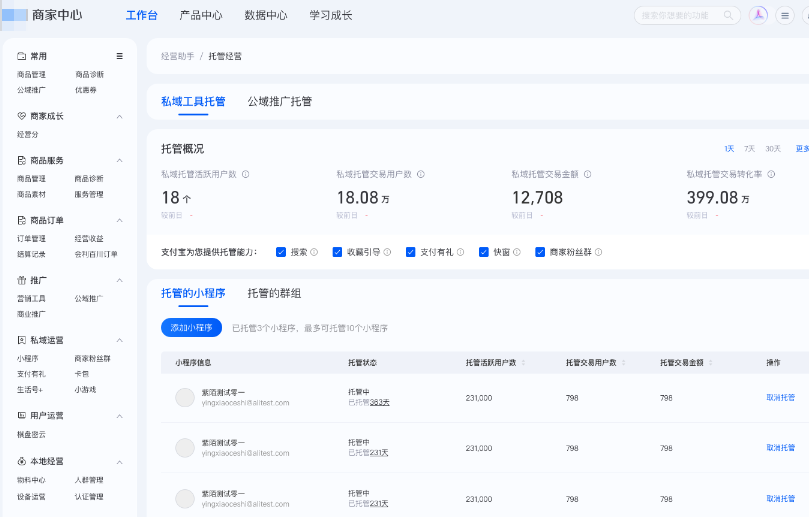This screenshot has height=517, width=809.
Task: Toggle the 支付有礼 capability checkbox
Action: click(x=411, y=252)
